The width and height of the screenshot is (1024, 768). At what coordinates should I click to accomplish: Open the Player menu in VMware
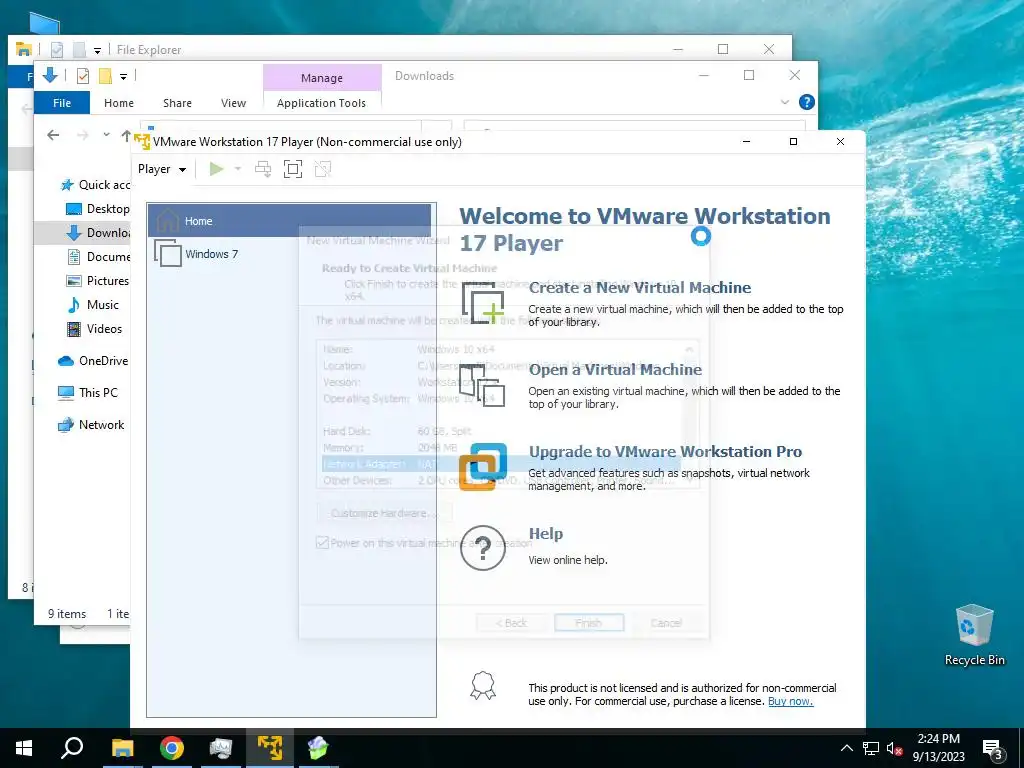click(x=162, y=169)
